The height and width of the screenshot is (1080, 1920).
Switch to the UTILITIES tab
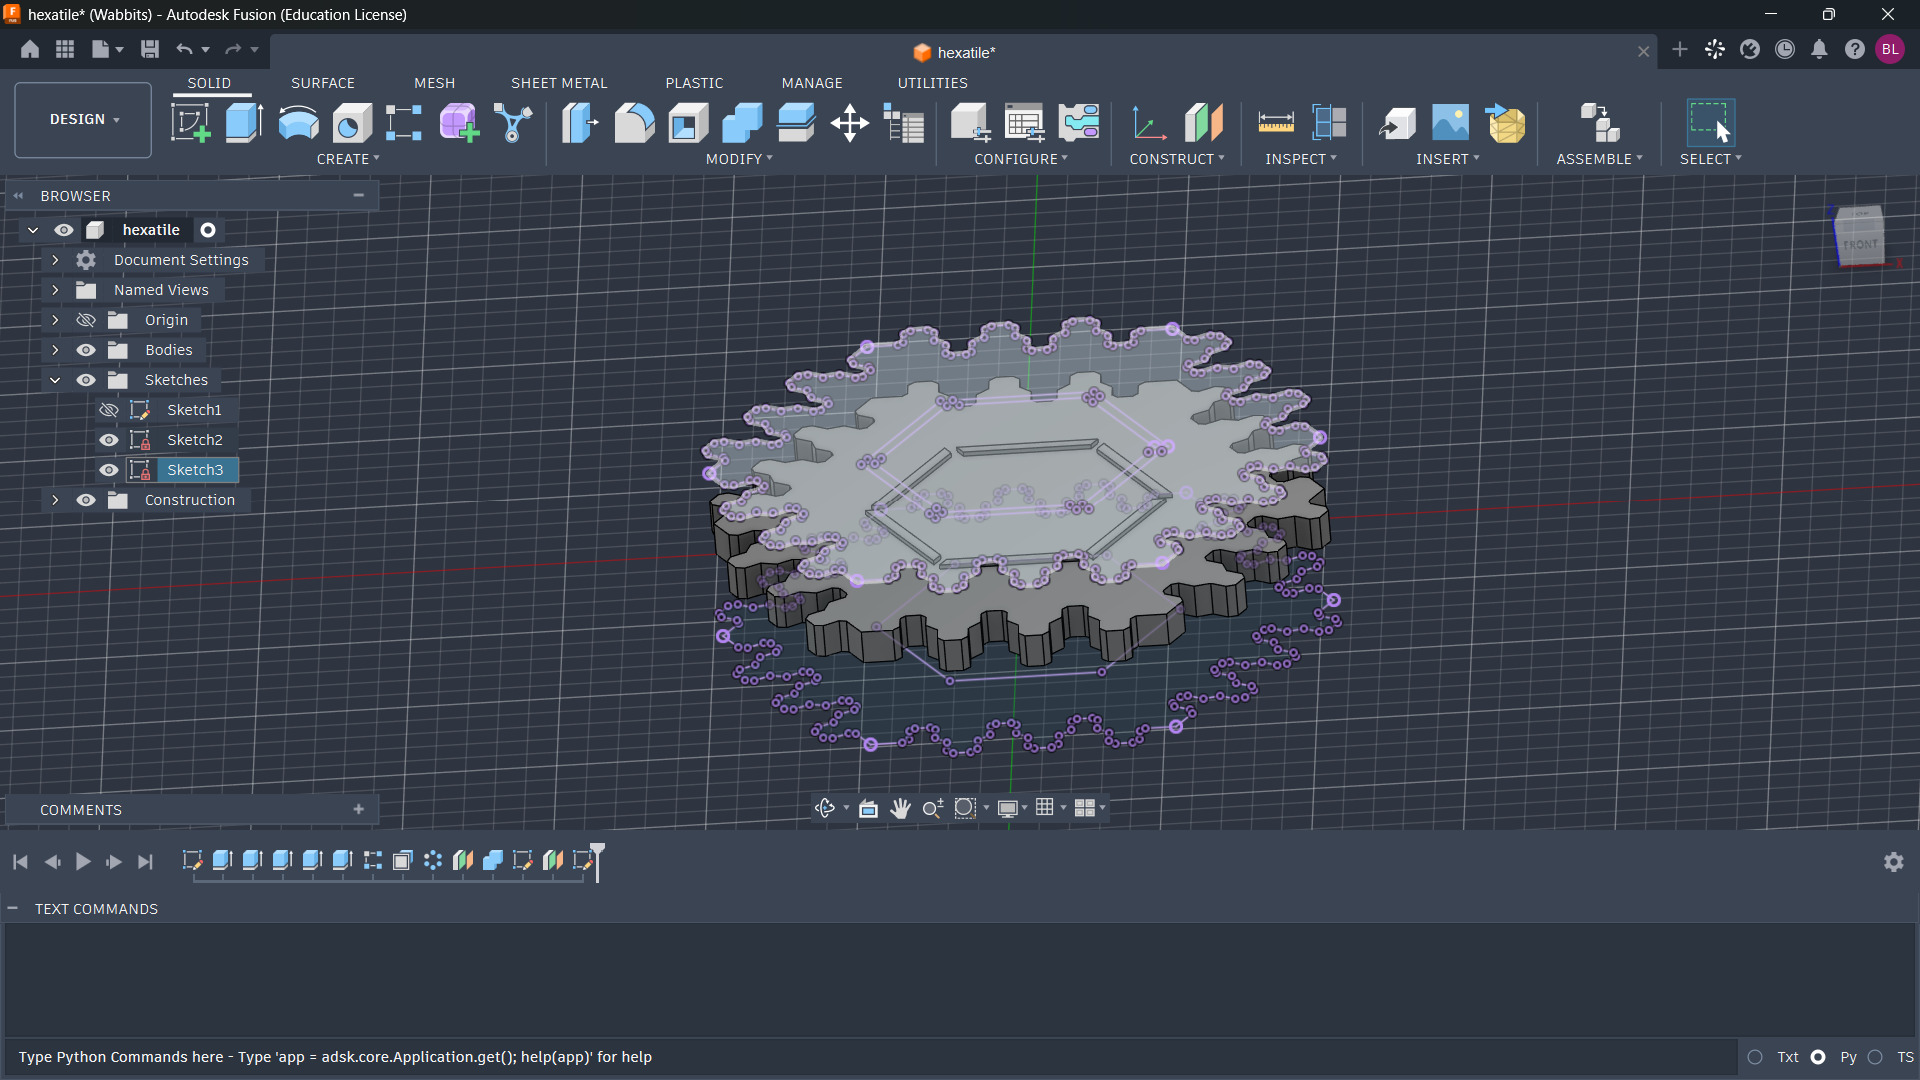point(933,83)
